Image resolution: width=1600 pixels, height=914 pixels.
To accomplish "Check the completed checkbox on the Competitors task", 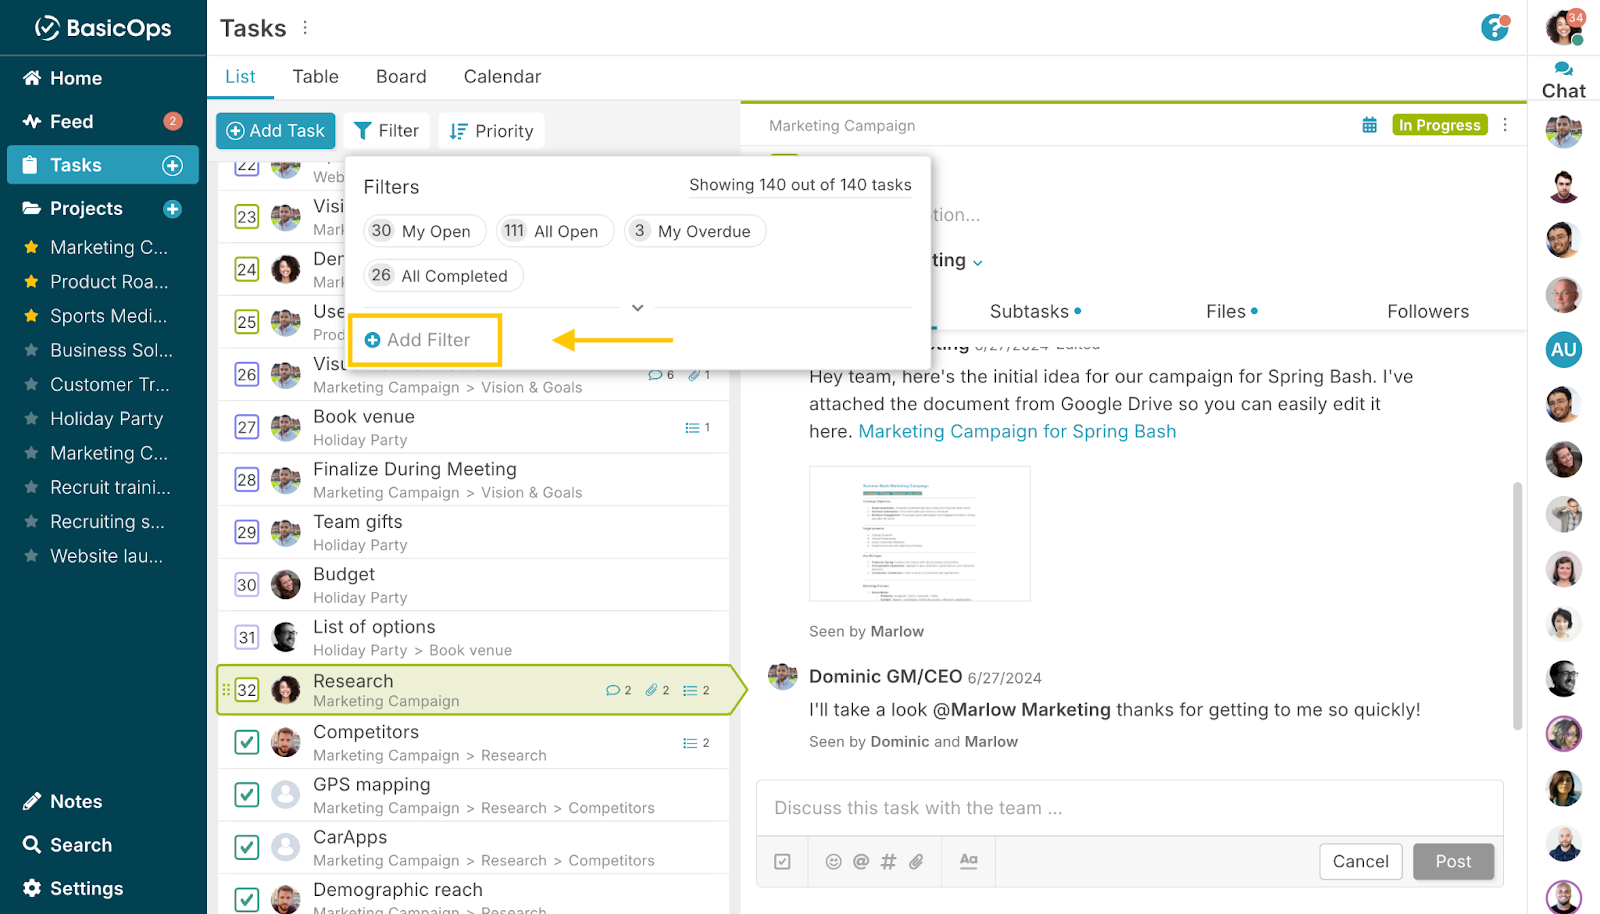I will 246,742.
